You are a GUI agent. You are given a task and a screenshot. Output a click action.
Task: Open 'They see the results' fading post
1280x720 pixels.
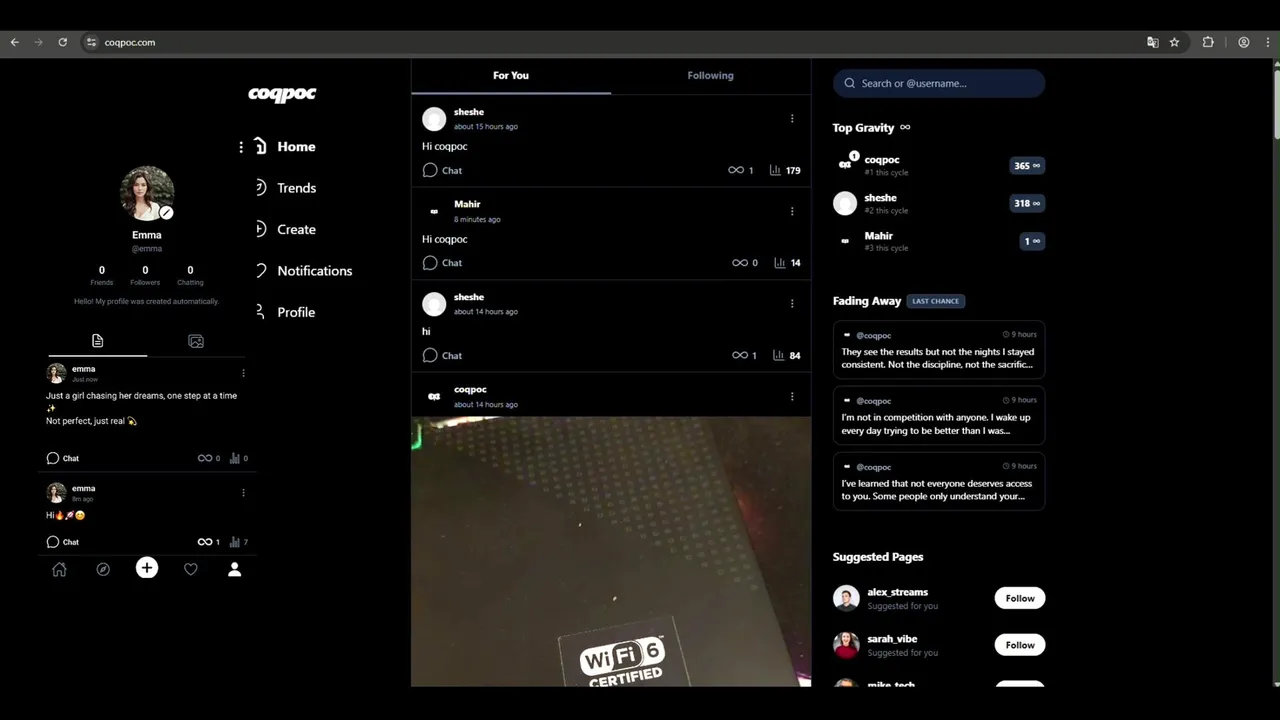click(x=939, y=349)
